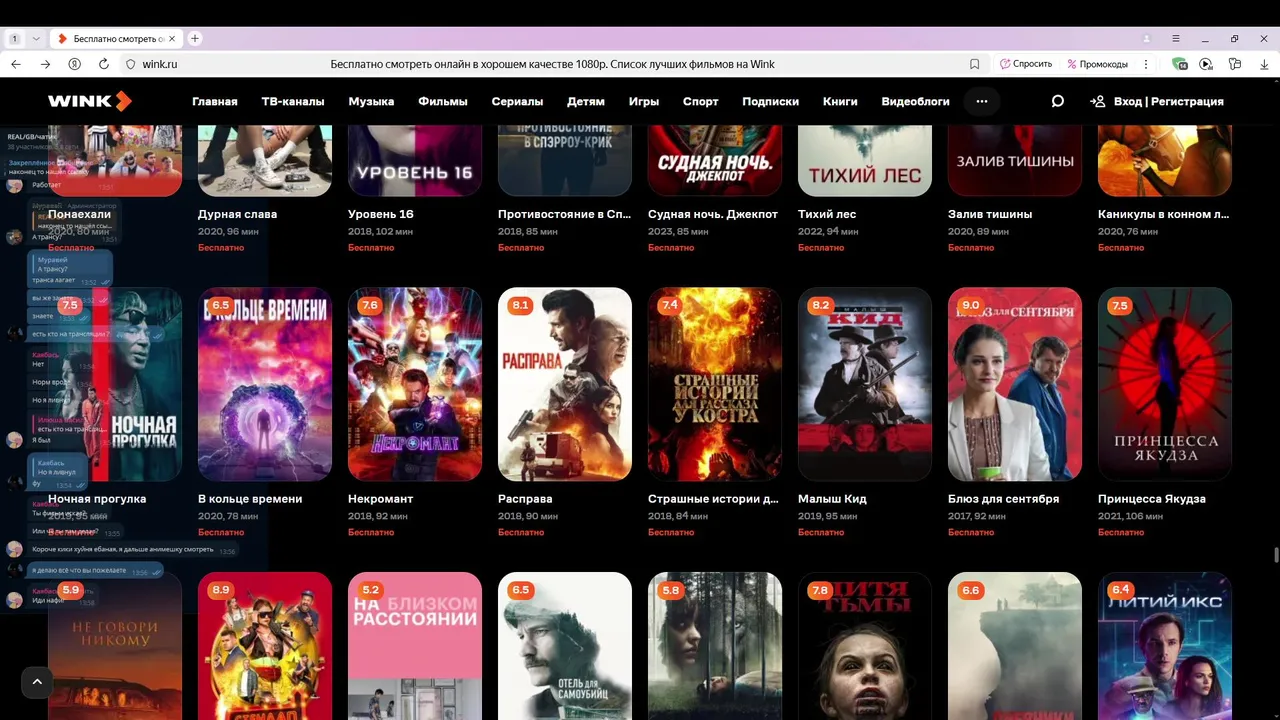Bookmark this page in address bar

coord(974,64)
